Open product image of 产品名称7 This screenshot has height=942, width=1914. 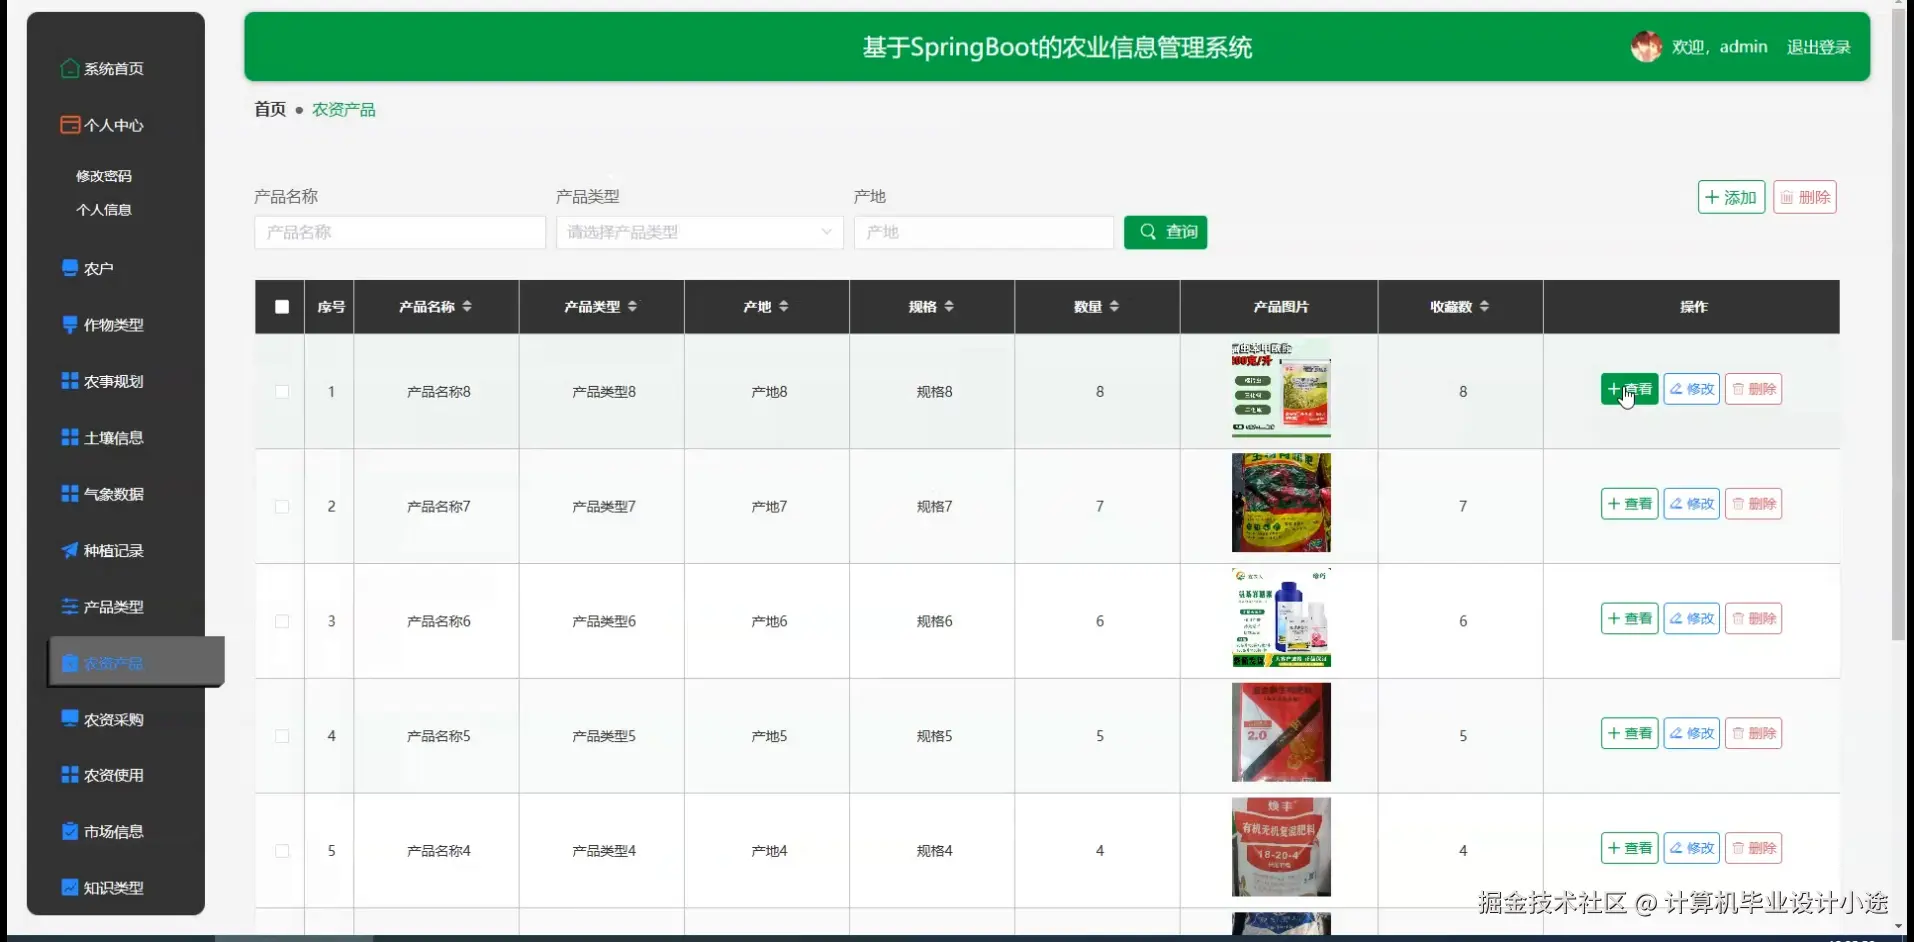click(x=1281, y=502)
